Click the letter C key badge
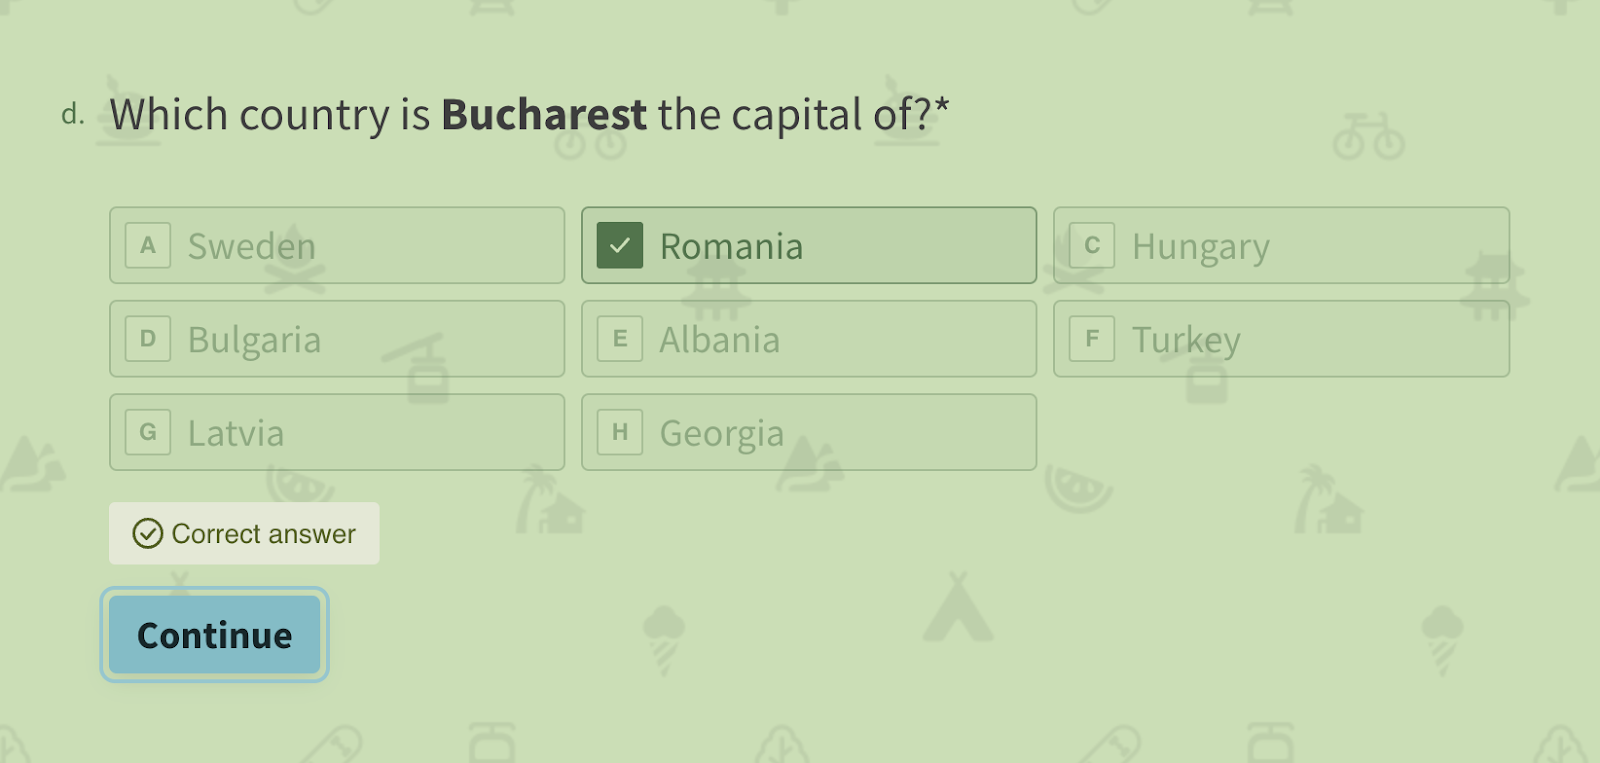The height and width of the screenshot is (763, 1600). (1092, 245)
